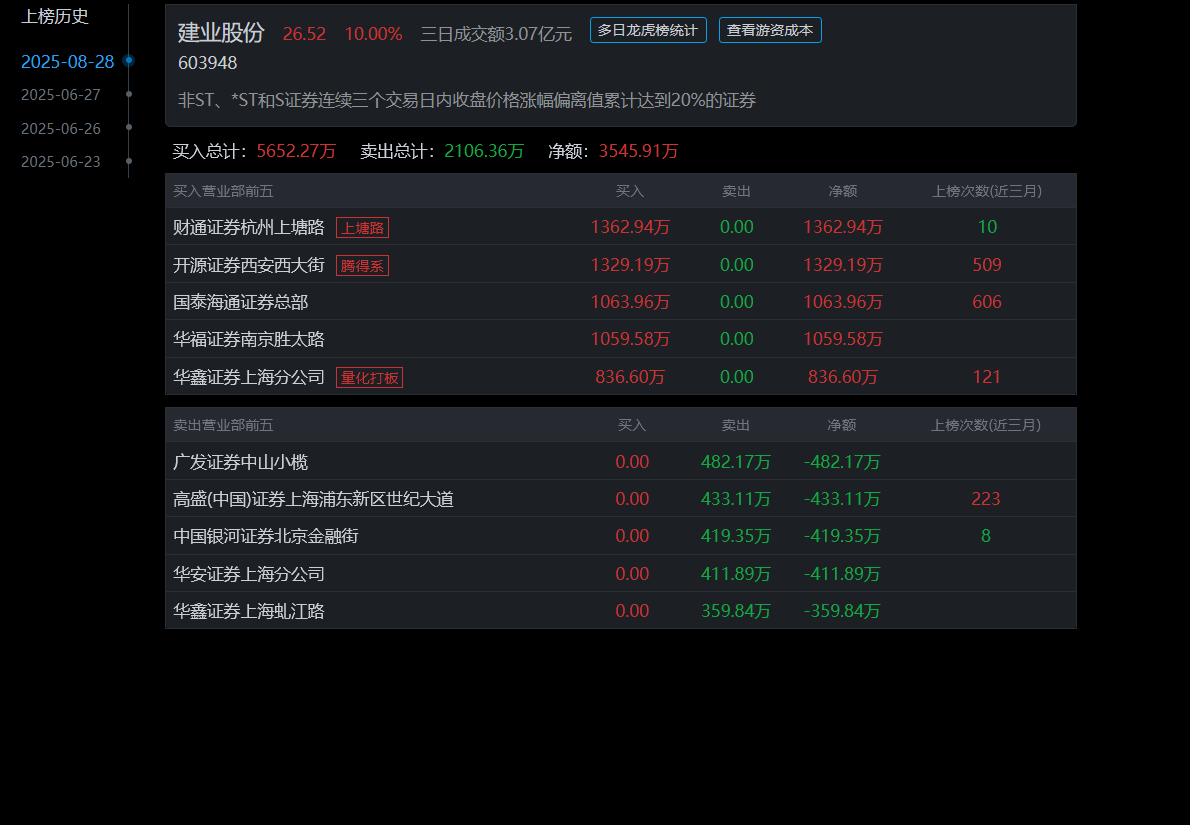Select history date 2025-06-23

pos(61,162)
